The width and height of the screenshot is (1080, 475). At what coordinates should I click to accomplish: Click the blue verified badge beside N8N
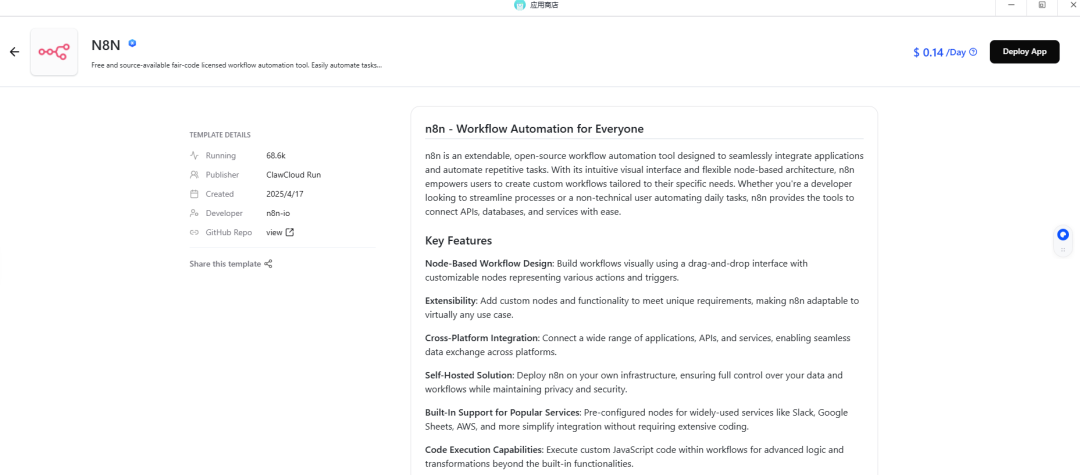132,44
